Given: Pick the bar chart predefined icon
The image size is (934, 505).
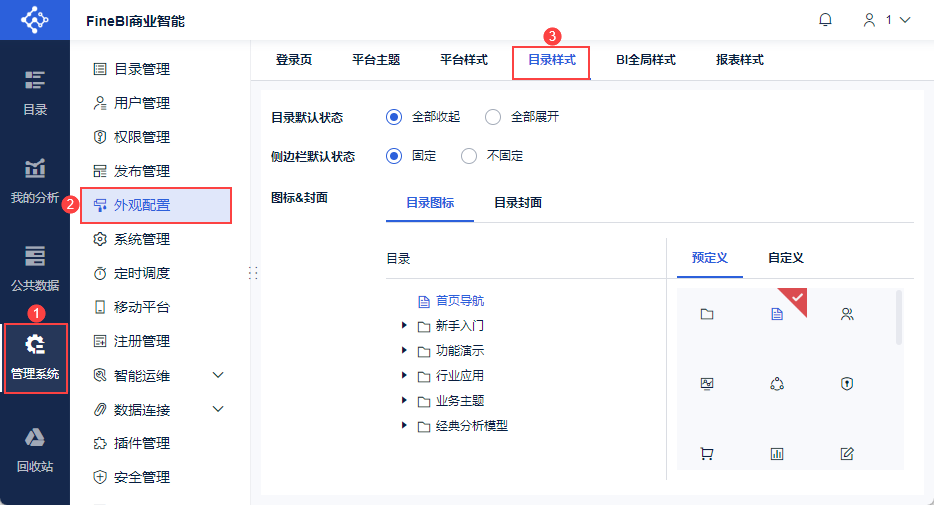Looking at the screenshot, I should point(777,454).
